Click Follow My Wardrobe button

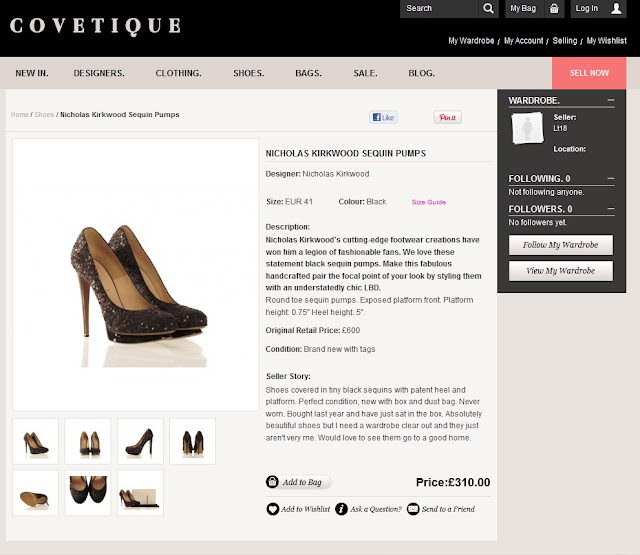(x=560, y=245)
